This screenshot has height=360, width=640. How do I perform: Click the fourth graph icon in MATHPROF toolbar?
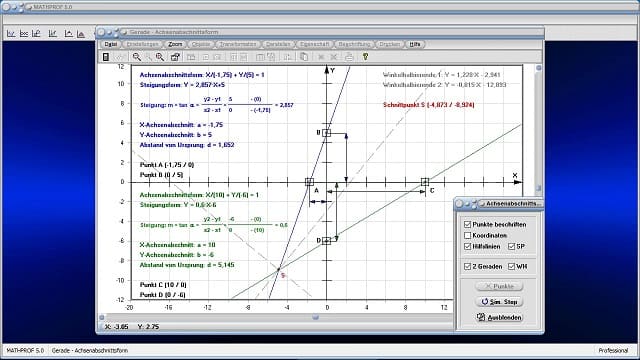53,33
